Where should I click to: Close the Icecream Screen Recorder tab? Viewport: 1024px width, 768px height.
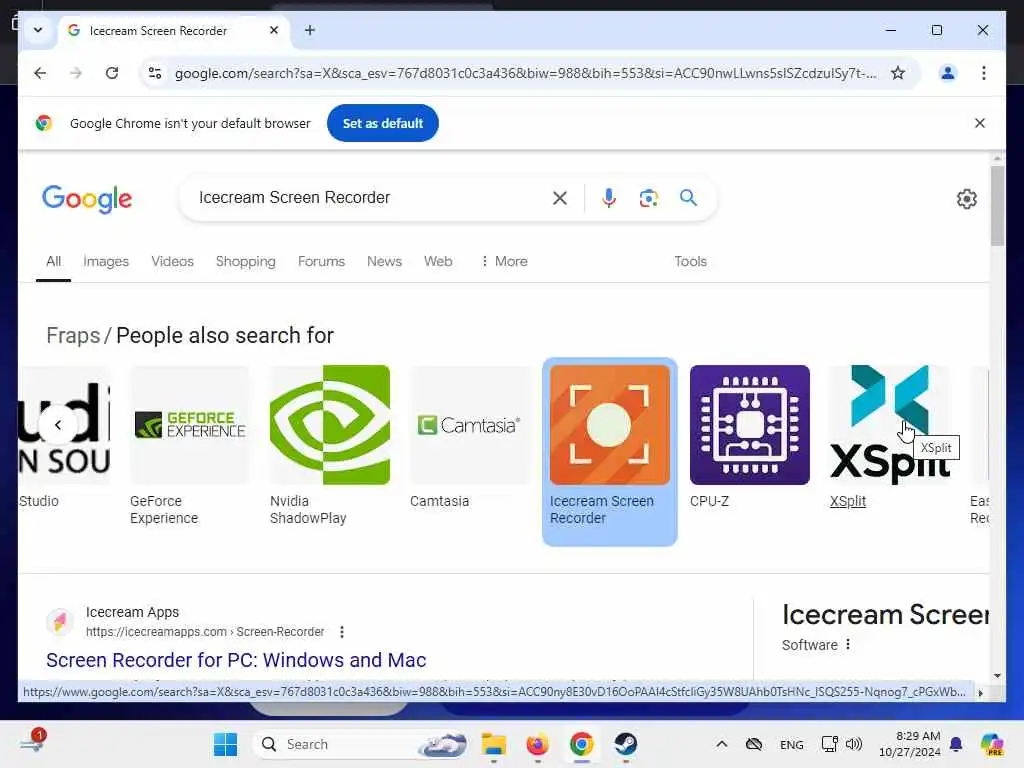point(274,30)
